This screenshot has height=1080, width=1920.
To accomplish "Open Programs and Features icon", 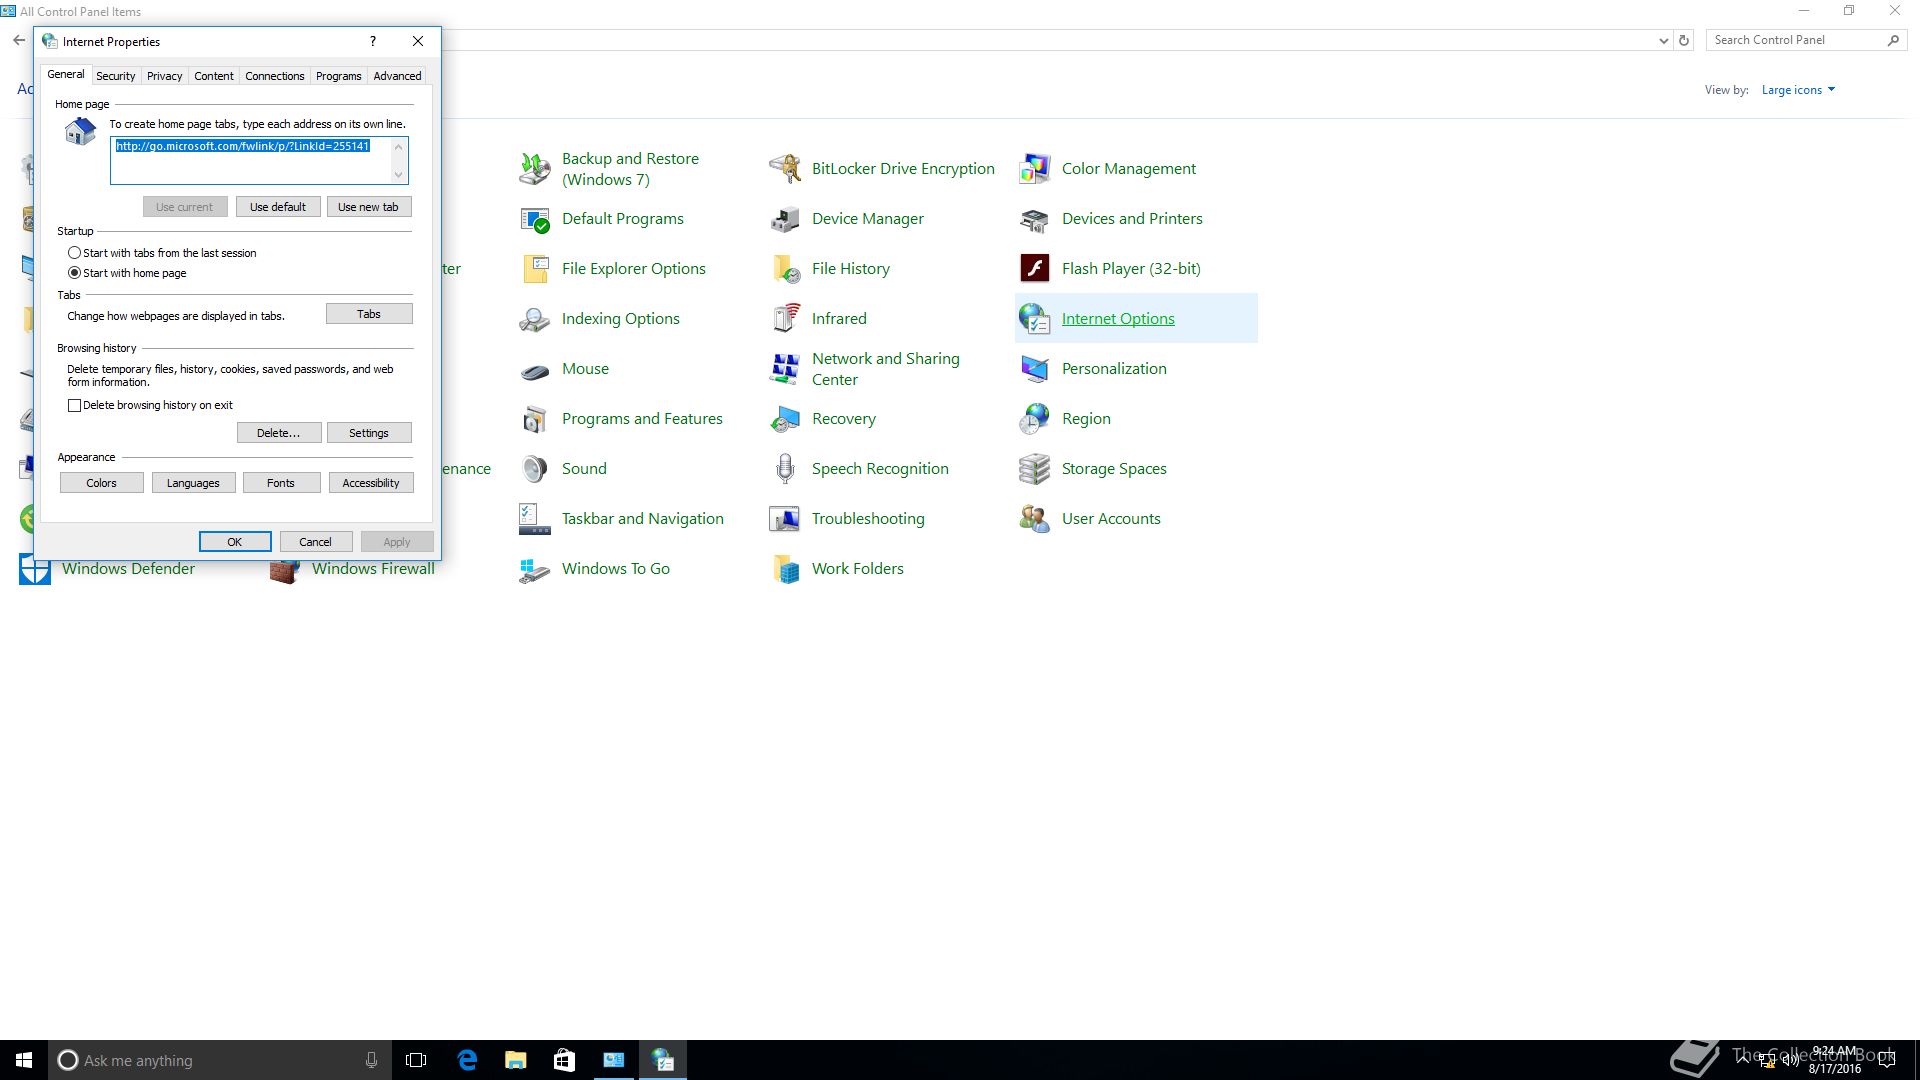I will [x=535, y=419].
